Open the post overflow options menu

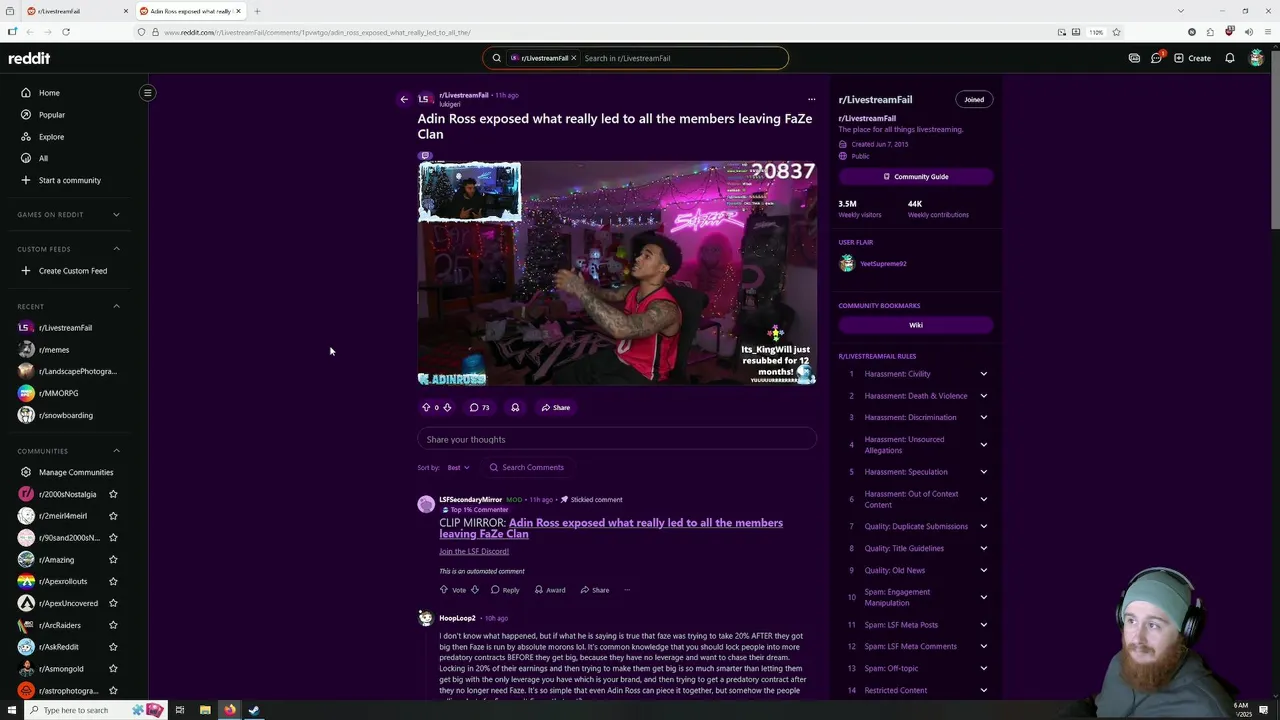pyautogui.click(x=811, y=99)
